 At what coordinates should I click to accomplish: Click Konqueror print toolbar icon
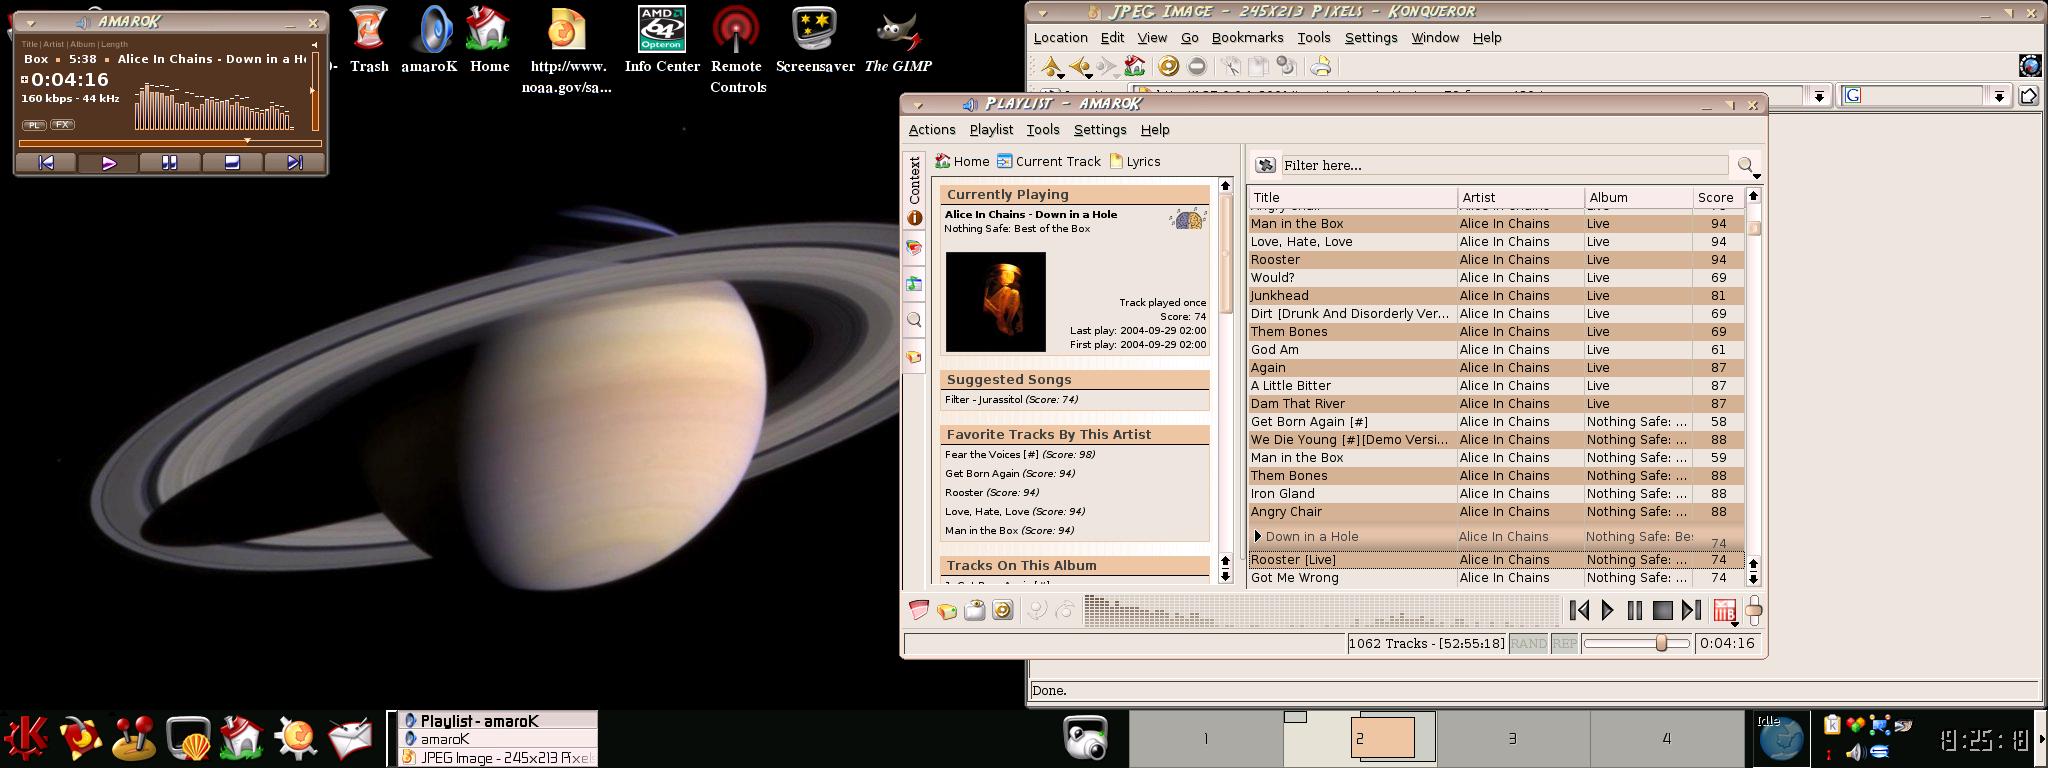click(x=1321, y=67)
